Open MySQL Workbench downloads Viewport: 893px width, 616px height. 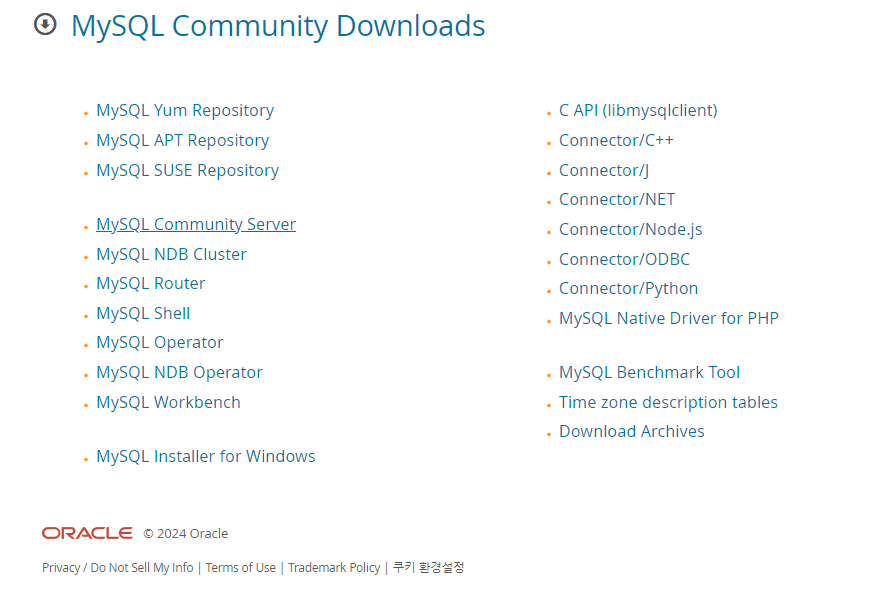(x=169, y=402)
